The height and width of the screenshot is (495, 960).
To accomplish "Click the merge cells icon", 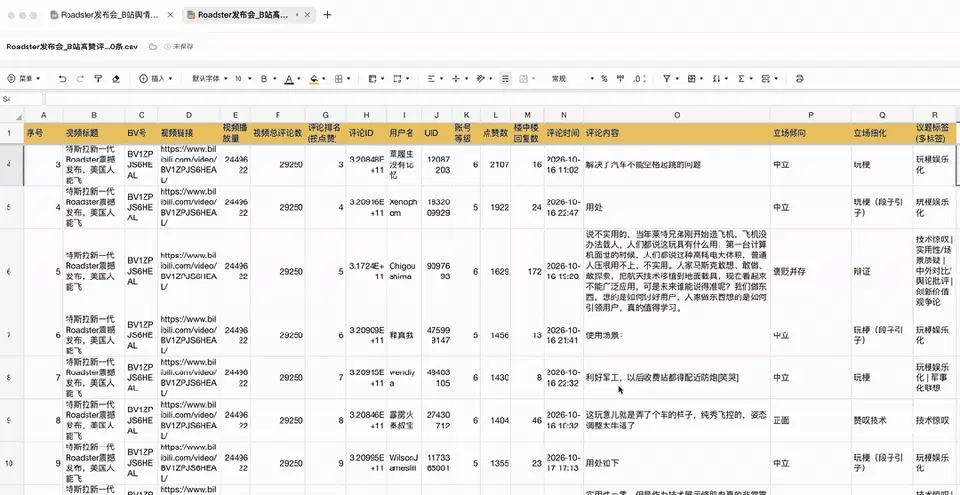I will (x=397, y=78).
